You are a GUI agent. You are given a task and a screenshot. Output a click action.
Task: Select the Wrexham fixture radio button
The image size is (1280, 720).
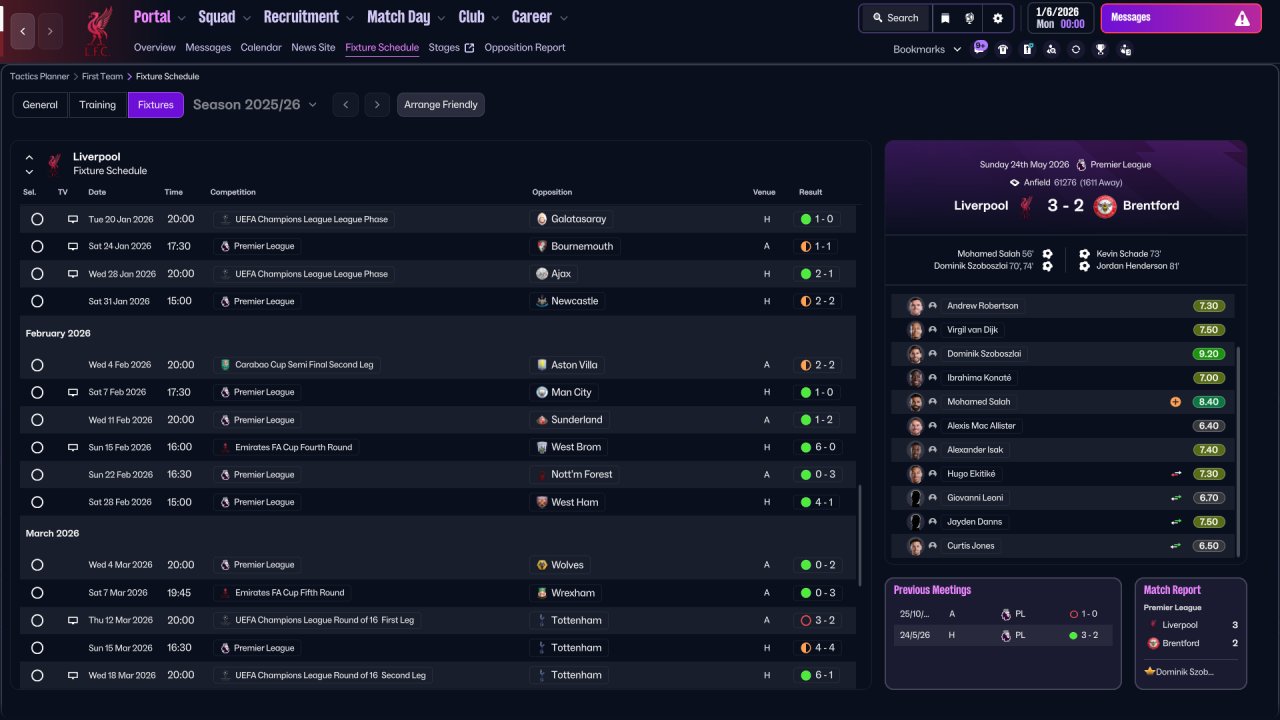coord(37,593)
